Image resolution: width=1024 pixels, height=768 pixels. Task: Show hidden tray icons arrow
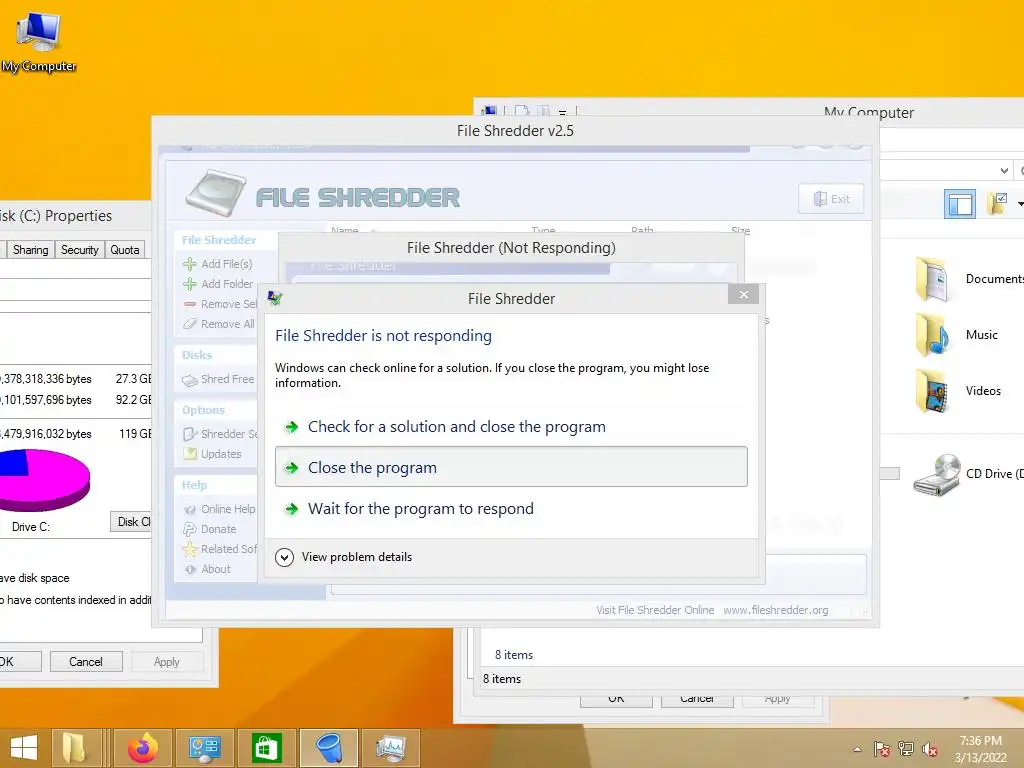click(x=857, y=749)
